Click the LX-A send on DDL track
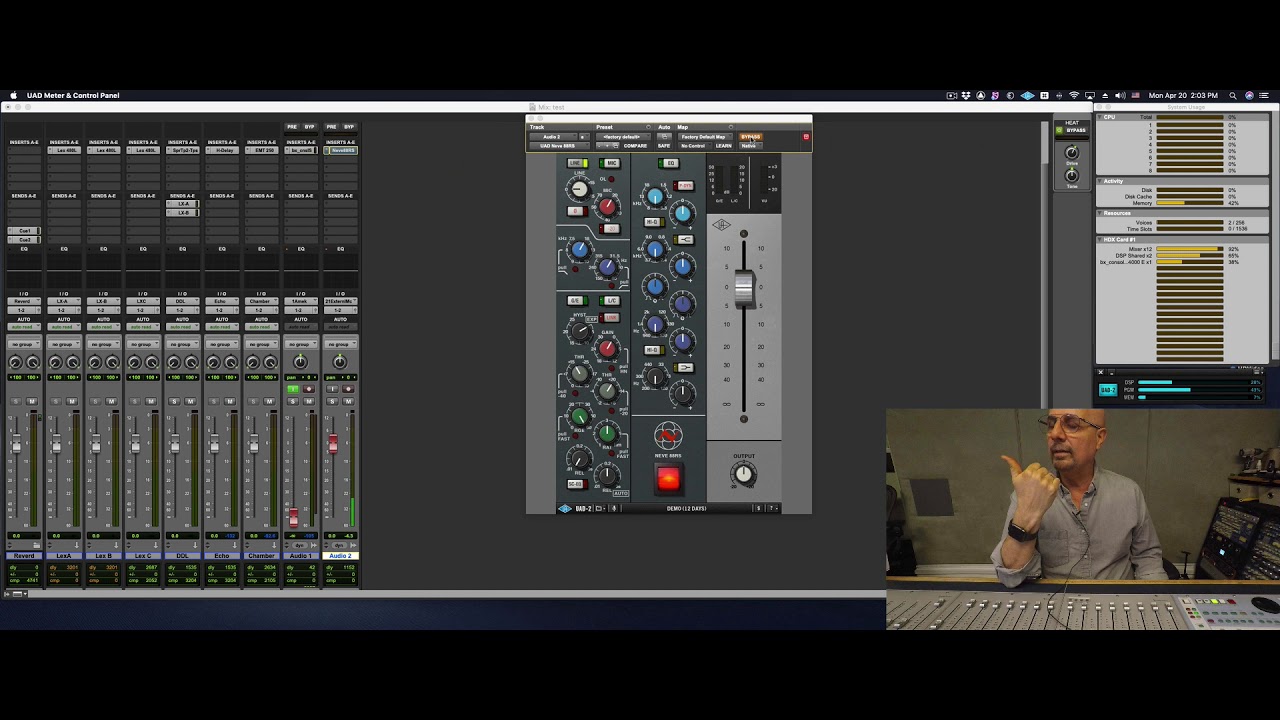Image resolution: width=1280 pixels, height=720 pixels. pos(182,204)
